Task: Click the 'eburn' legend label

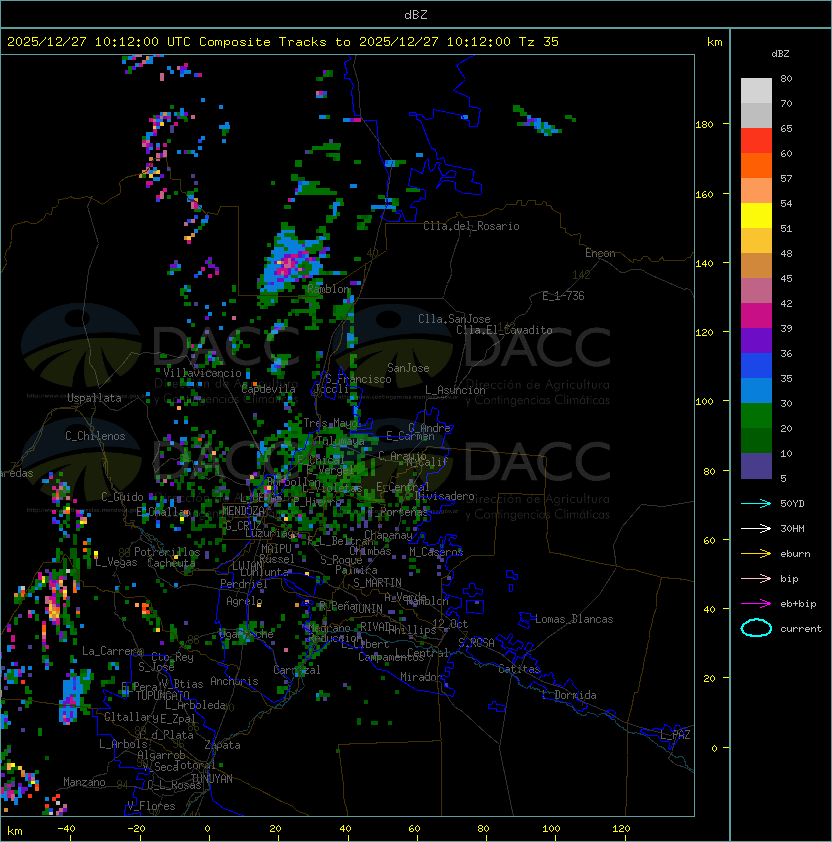Action: [x=795, y=553]
